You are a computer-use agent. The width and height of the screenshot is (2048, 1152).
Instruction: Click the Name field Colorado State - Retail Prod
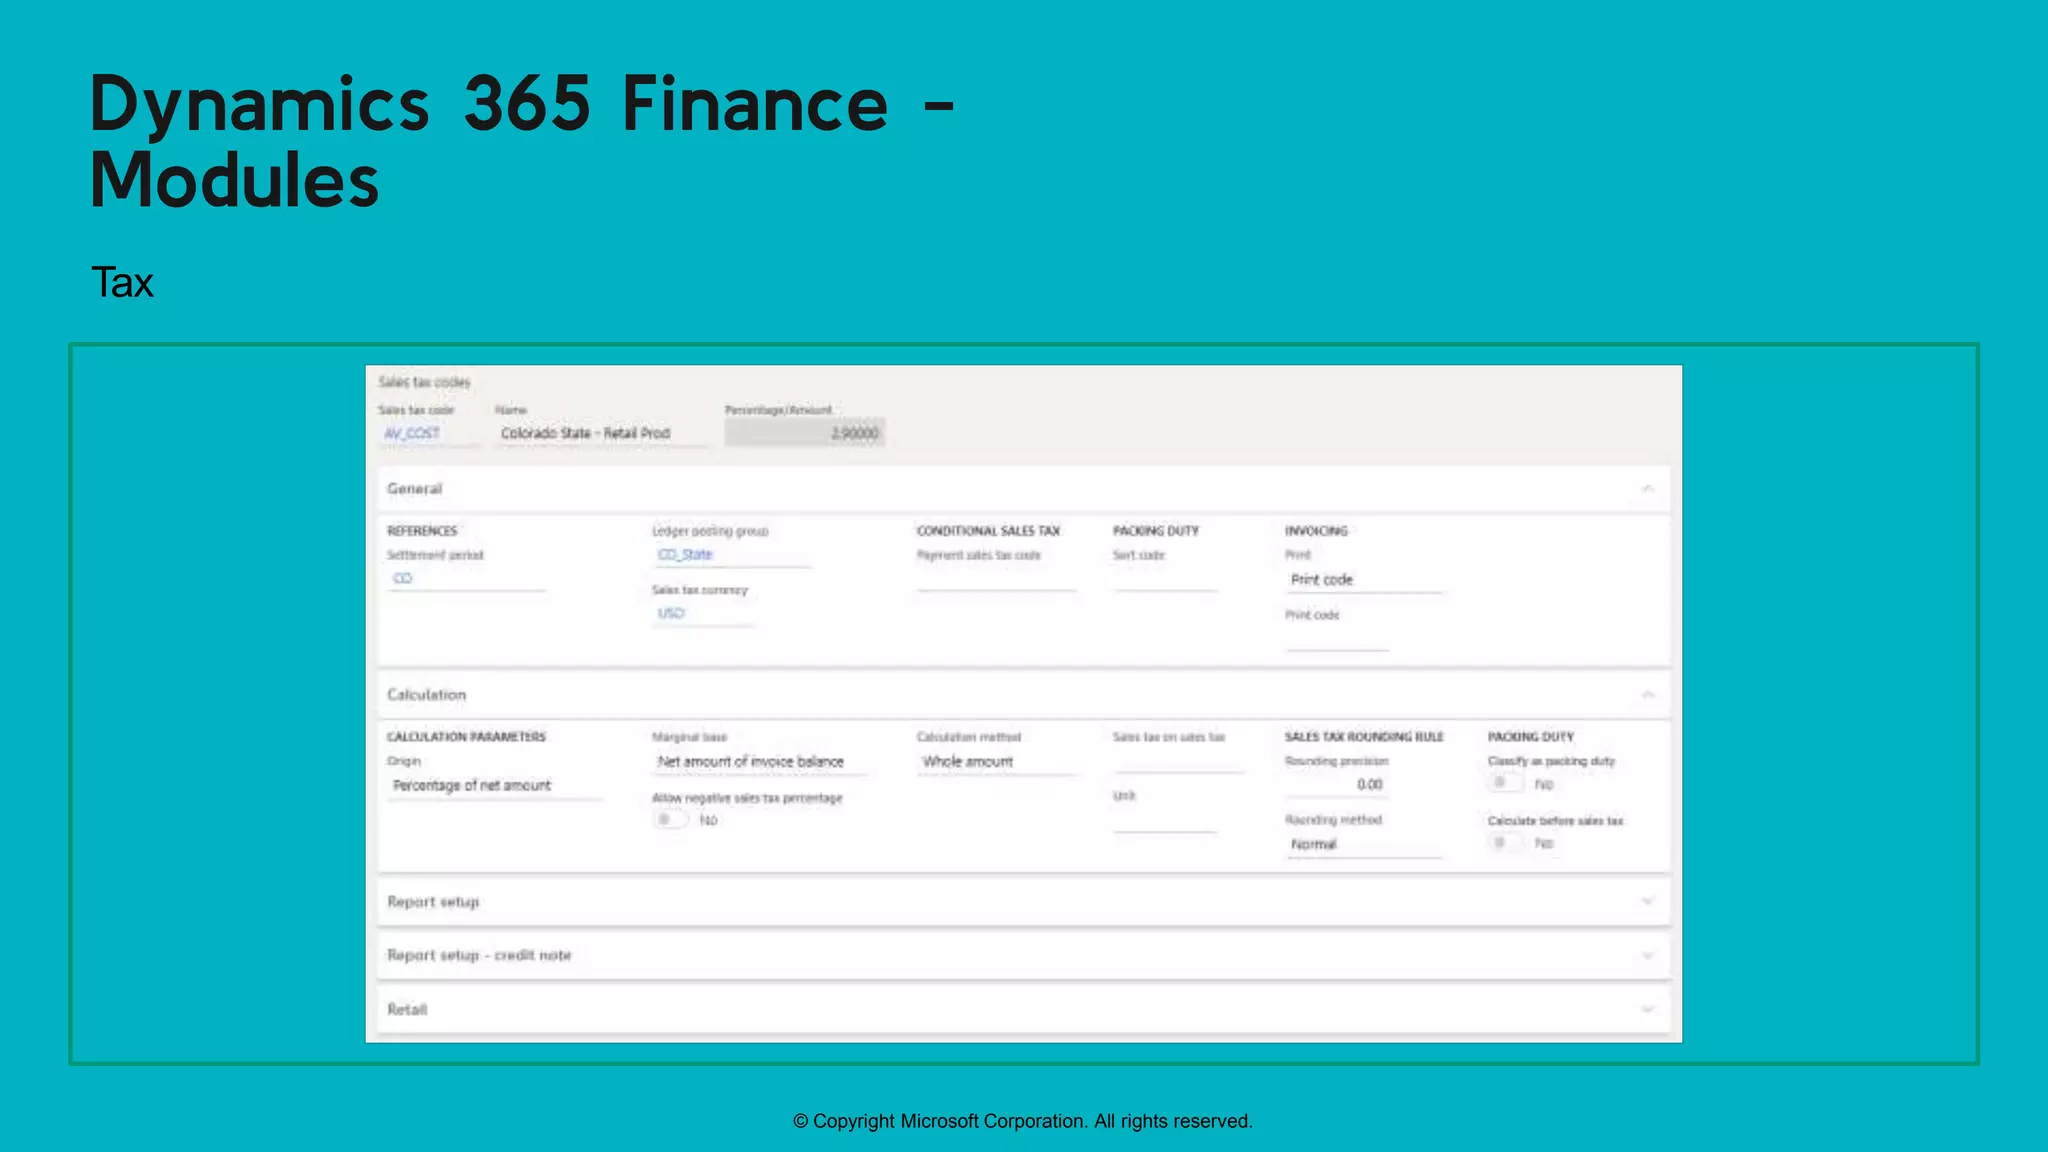pyautogui.click(x=601, y=433)
